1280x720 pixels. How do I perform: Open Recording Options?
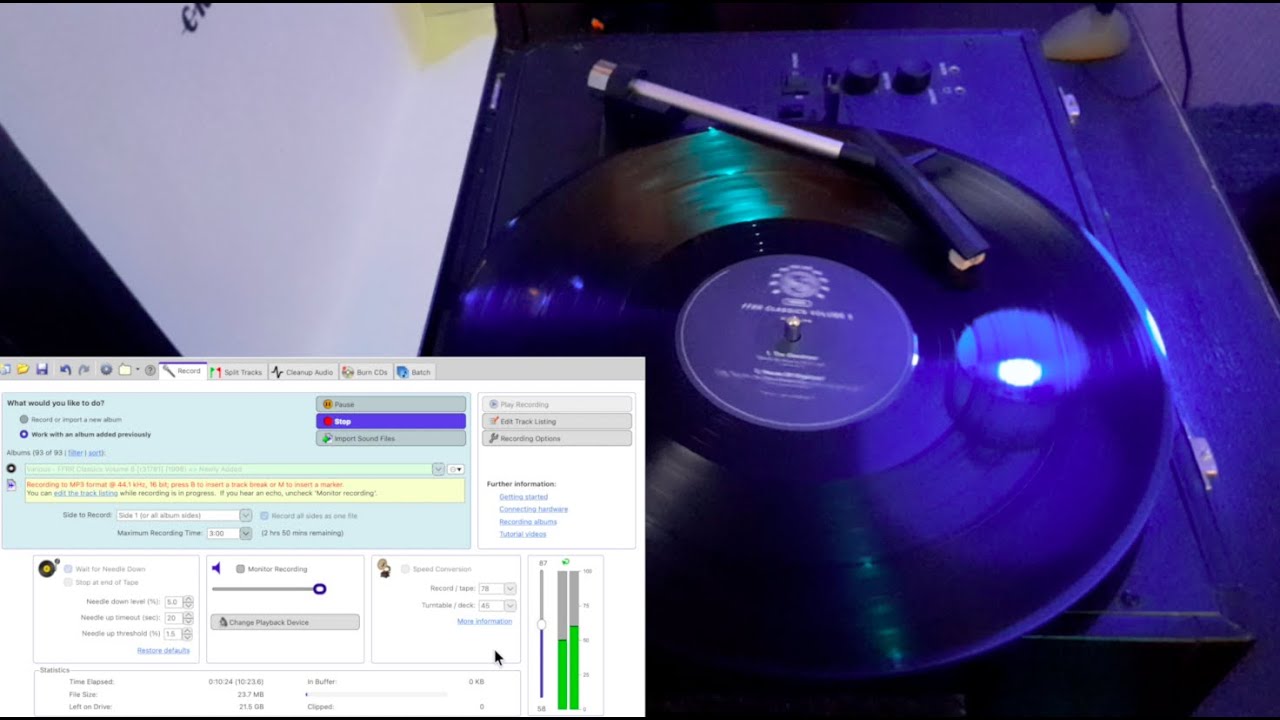click(x=557, y=438)
